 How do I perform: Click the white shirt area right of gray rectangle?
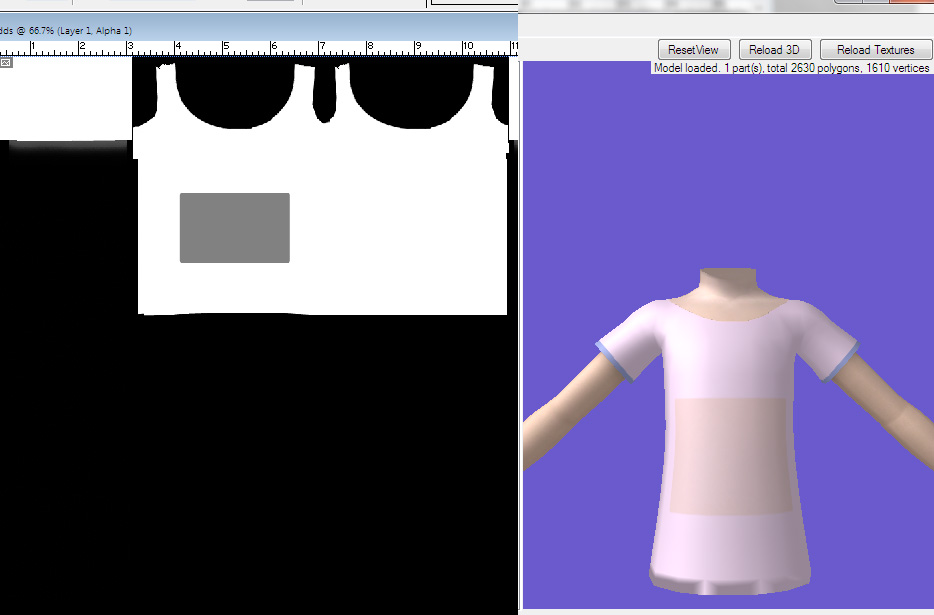pyautogui.click(x=400, y=230)
